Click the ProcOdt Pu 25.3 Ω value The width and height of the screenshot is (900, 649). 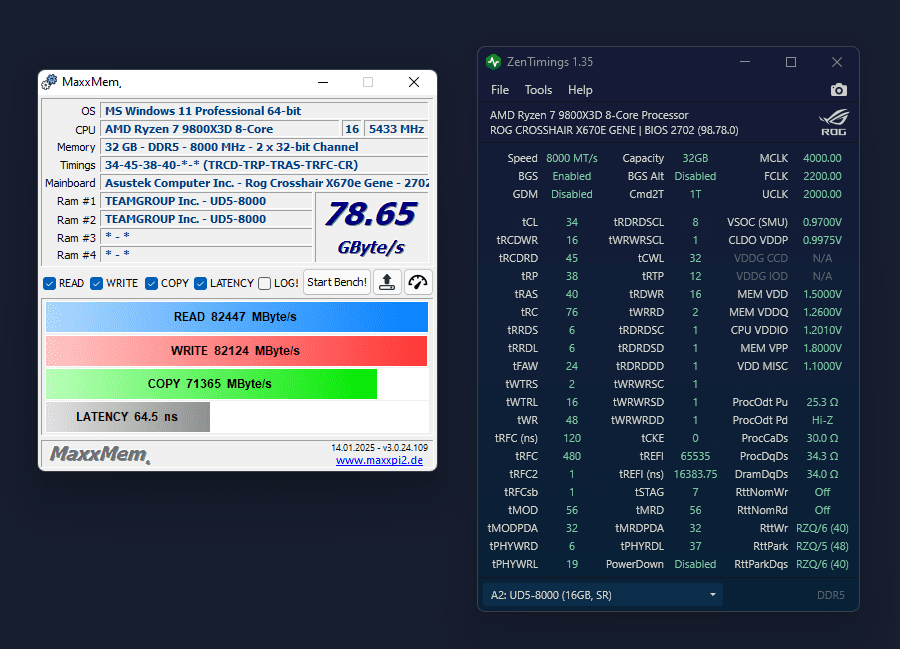point(823,402)
